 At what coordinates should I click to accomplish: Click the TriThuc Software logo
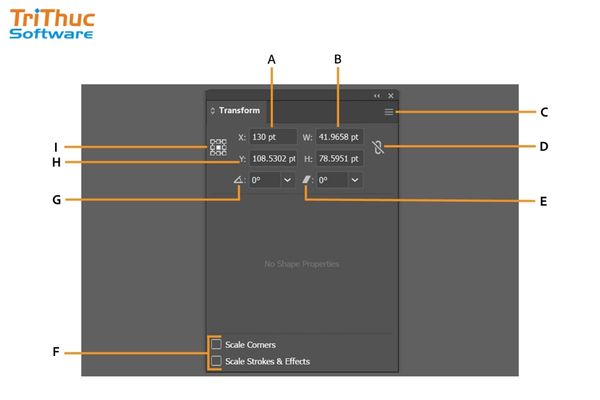(x=52, y=21)
